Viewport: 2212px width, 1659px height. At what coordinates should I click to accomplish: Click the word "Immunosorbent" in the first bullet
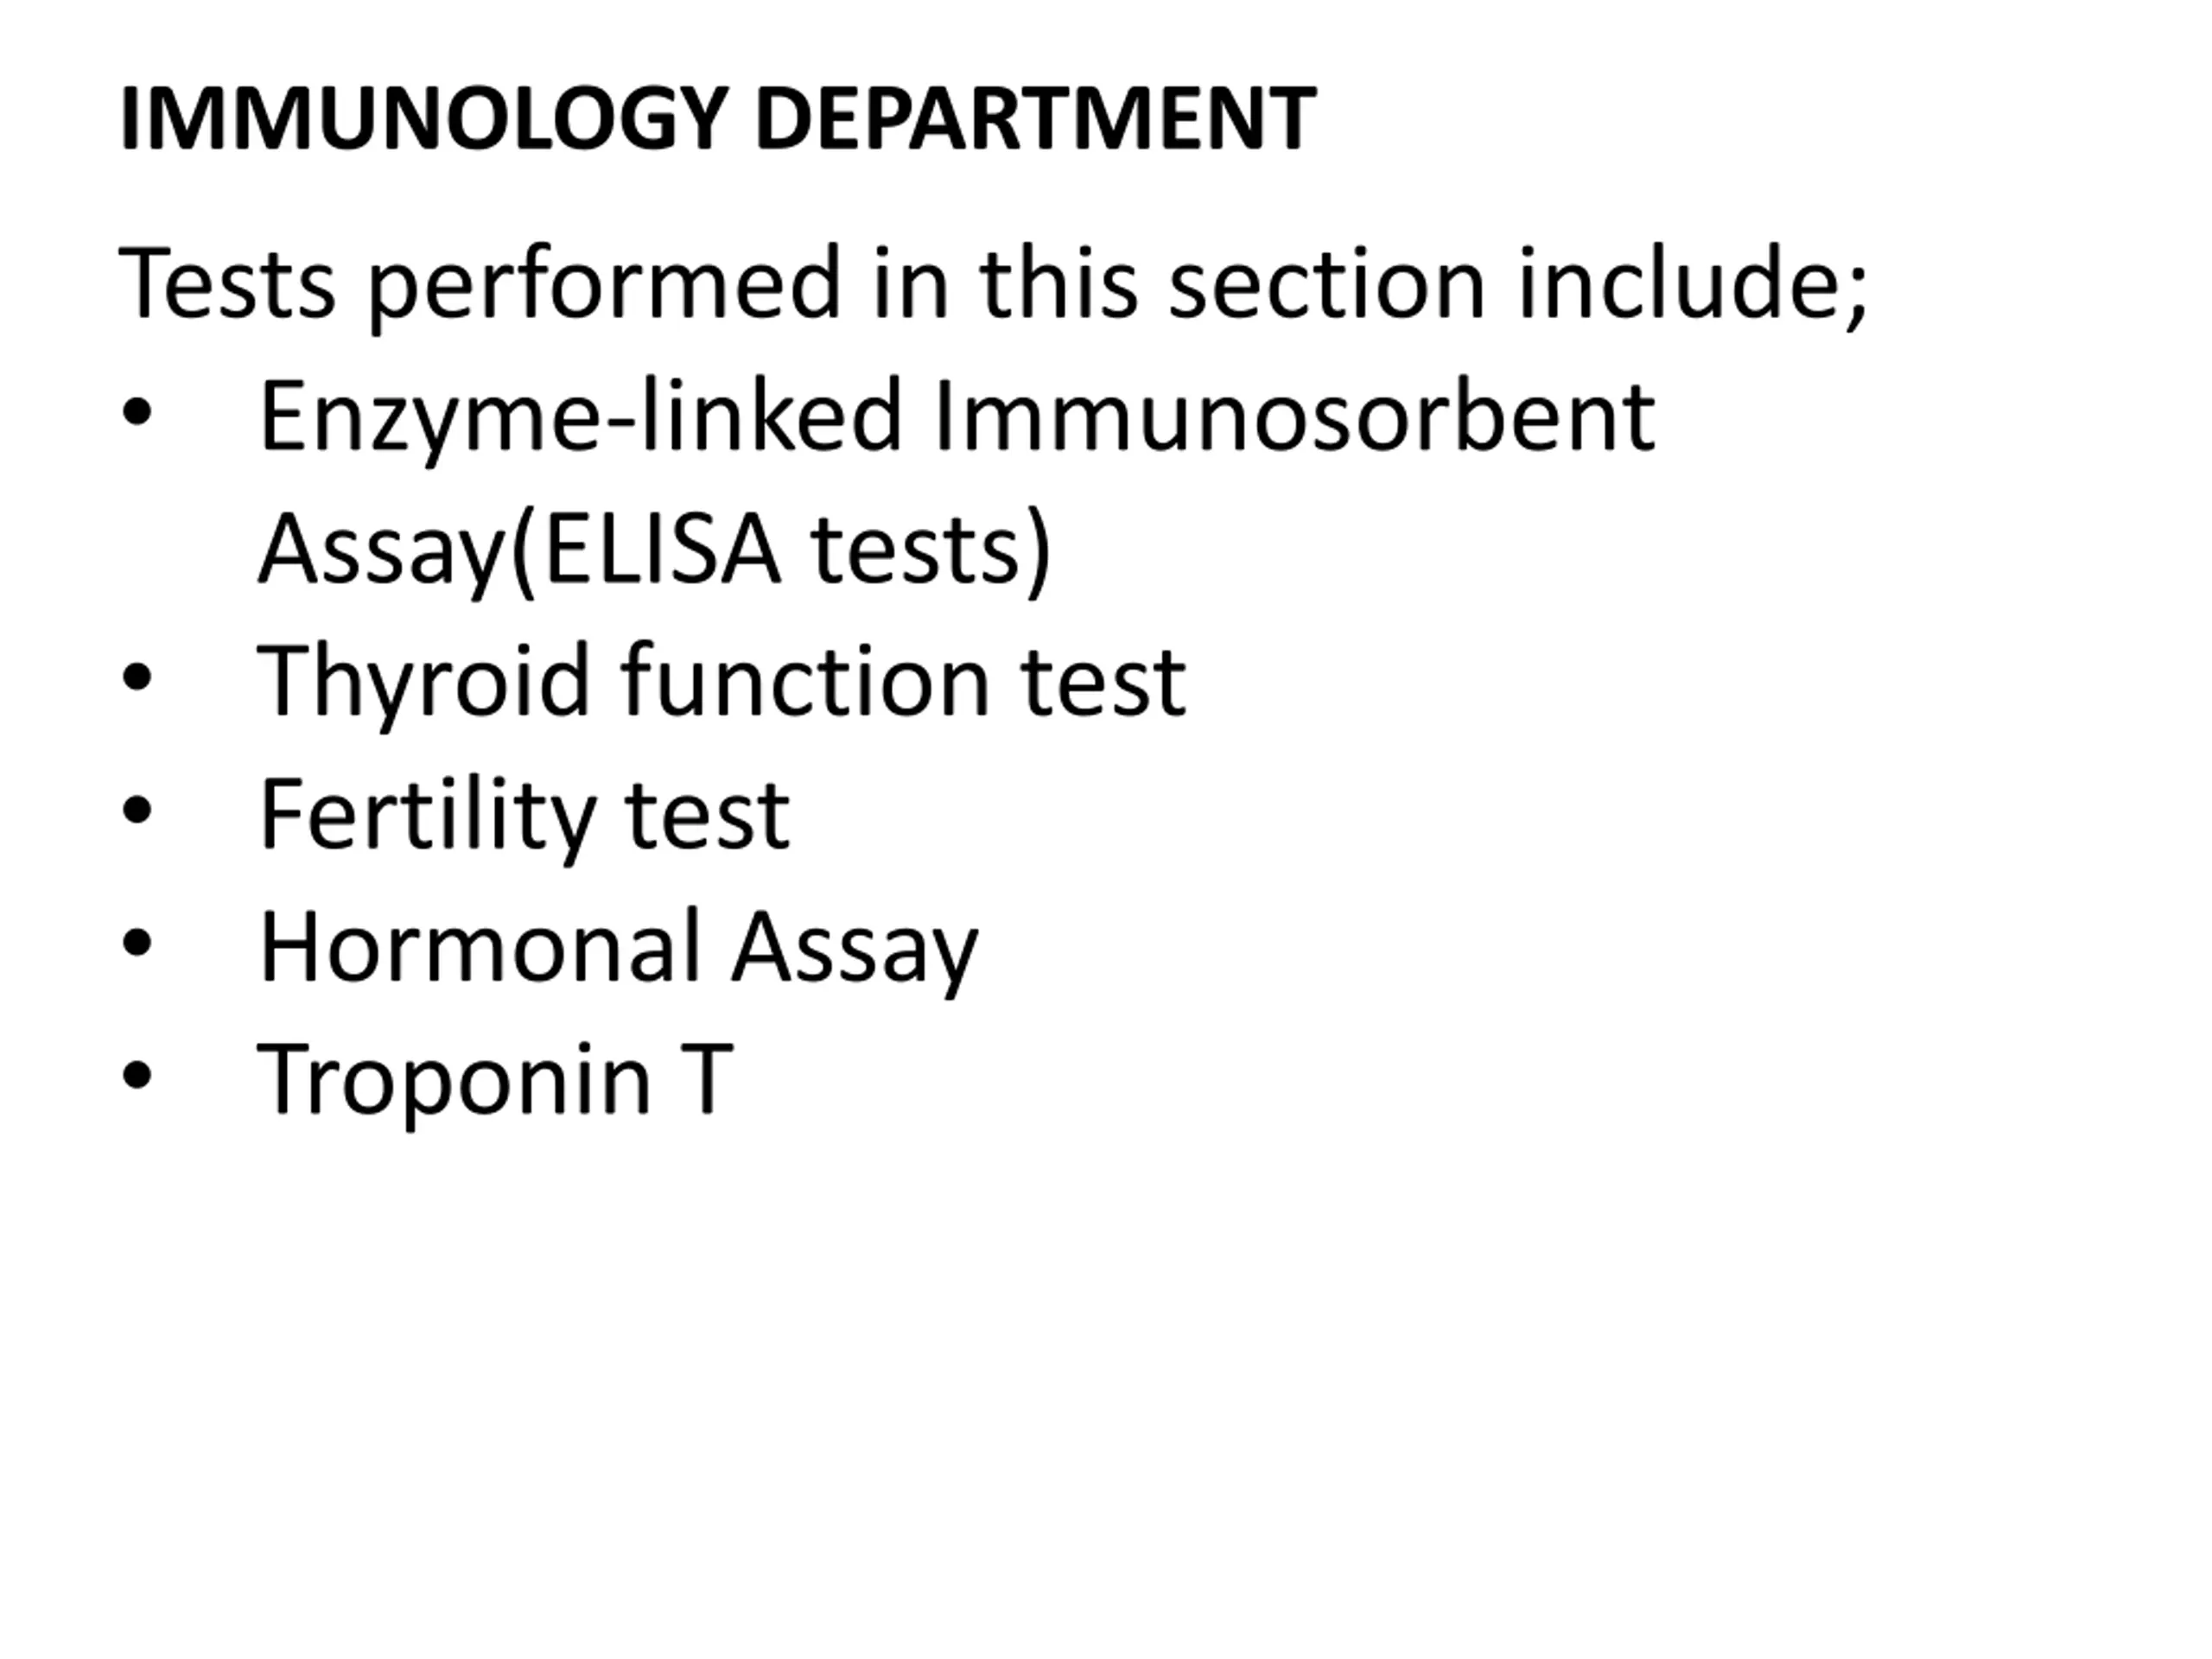1294,417
